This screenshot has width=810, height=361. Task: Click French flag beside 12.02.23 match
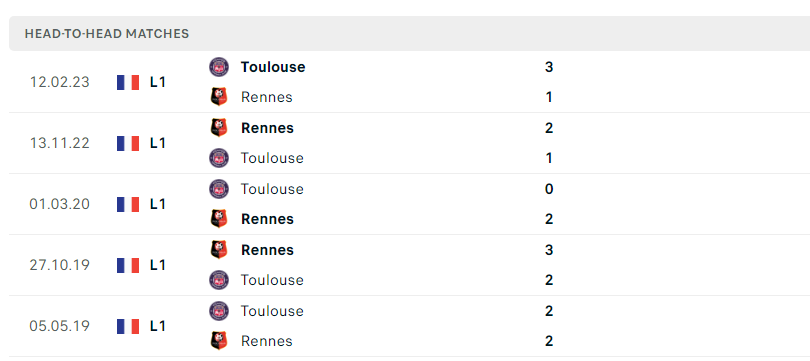128,83
